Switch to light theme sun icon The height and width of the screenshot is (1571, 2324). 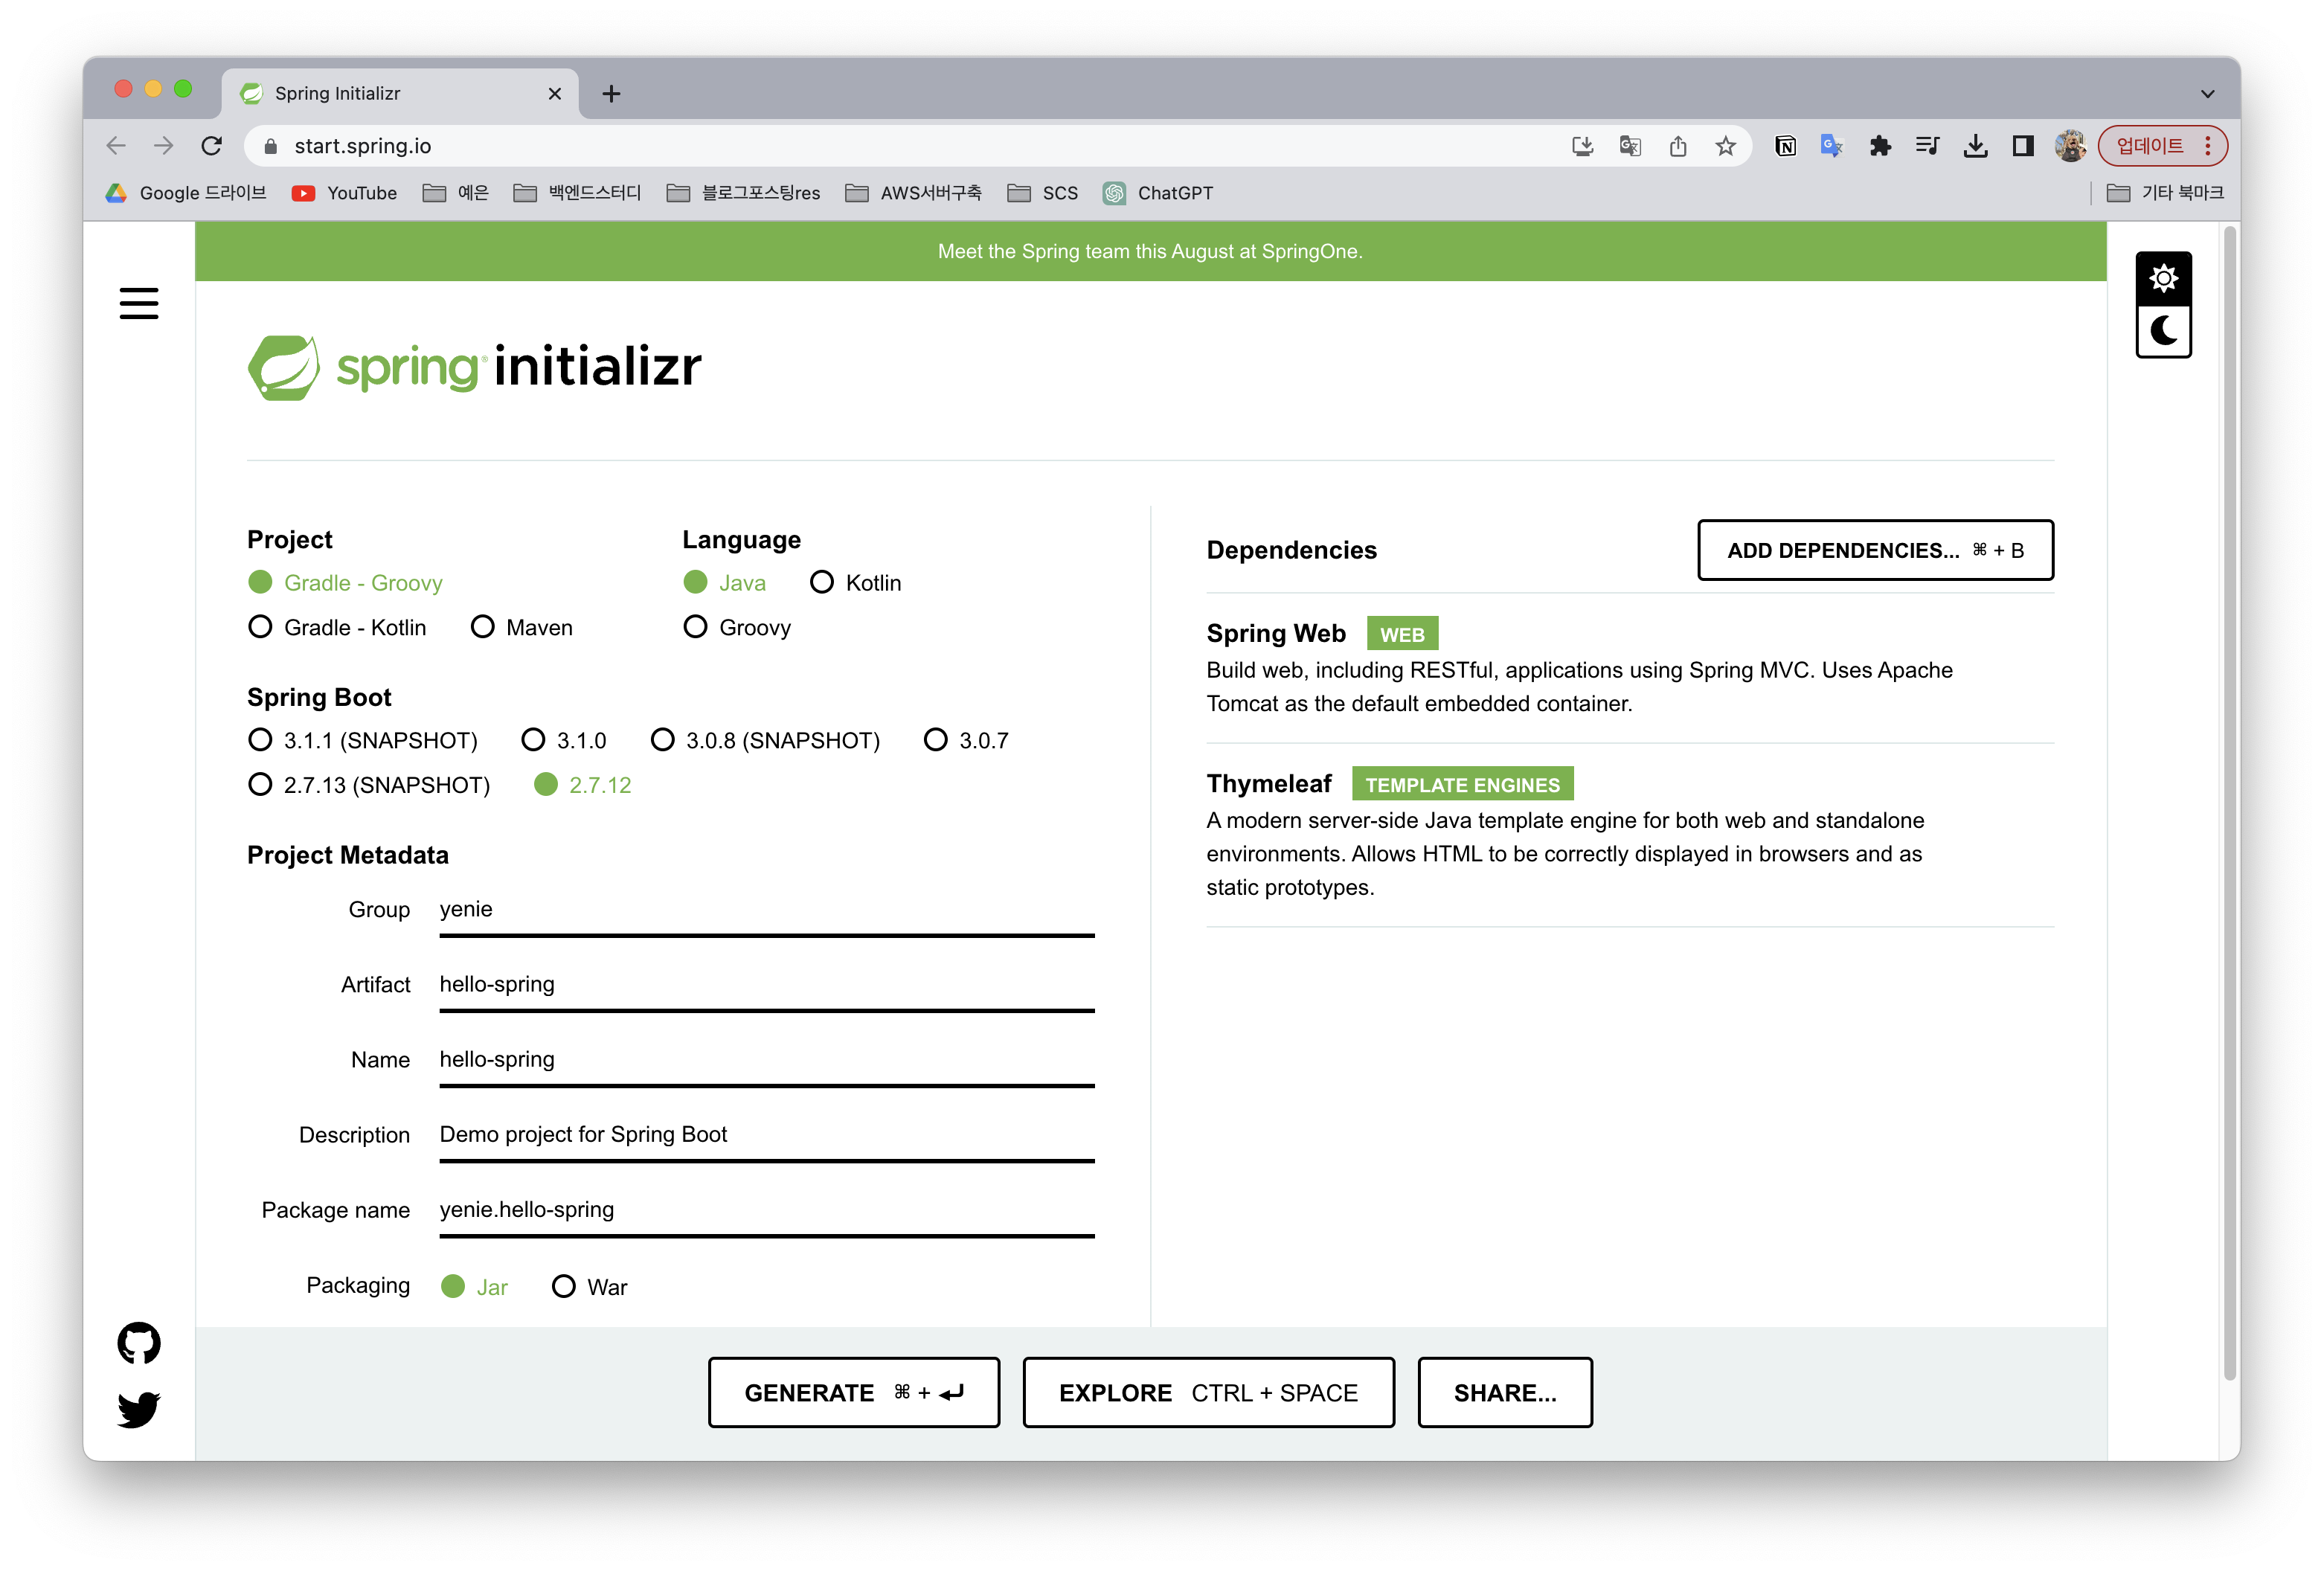2163,278
